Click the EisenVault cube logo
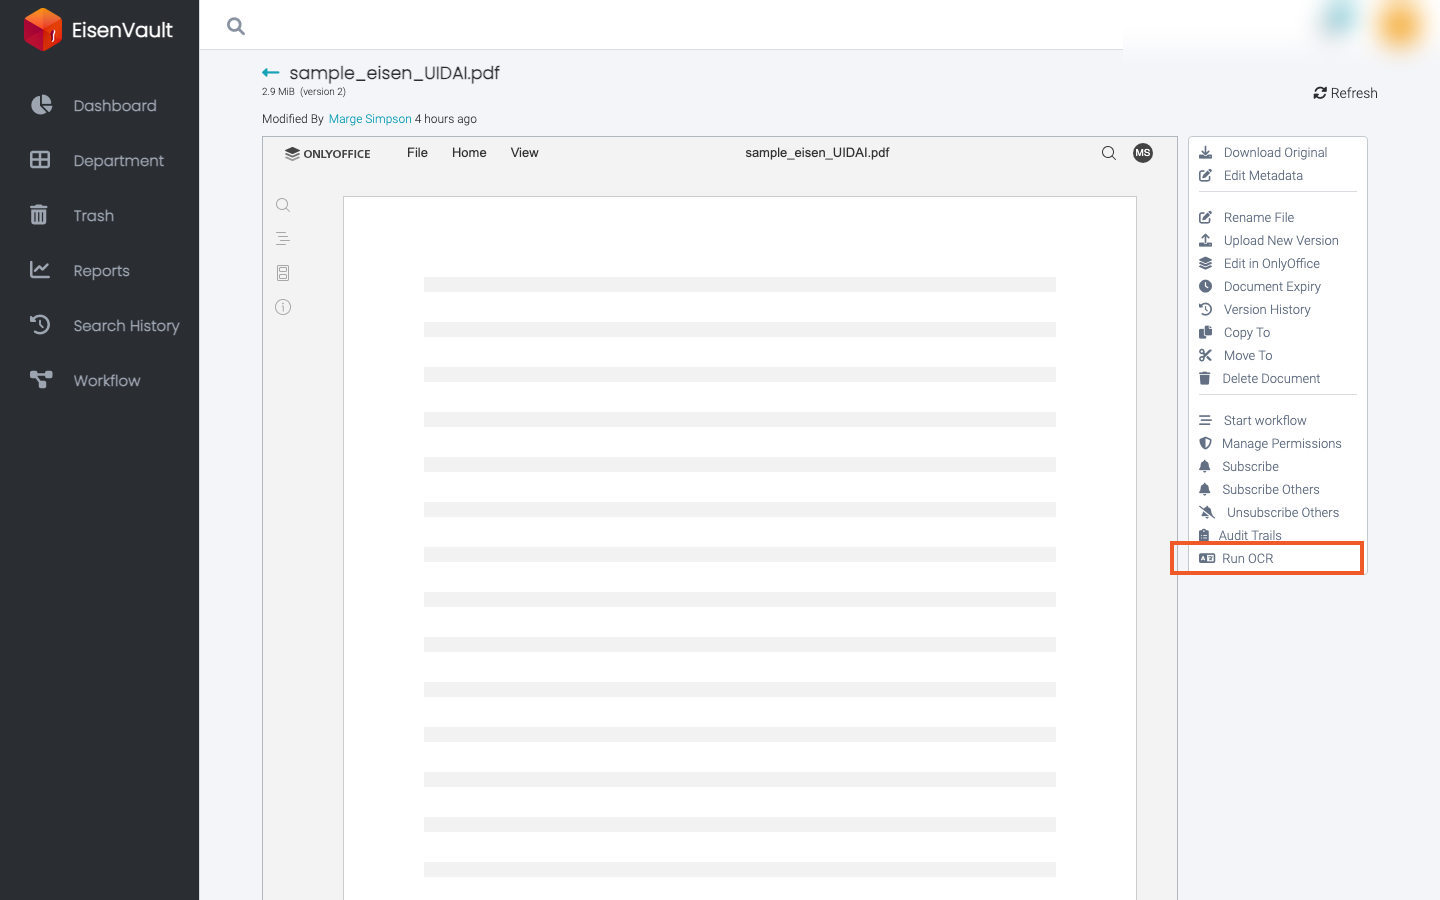 pyautogui.click(x=43, y=29)
